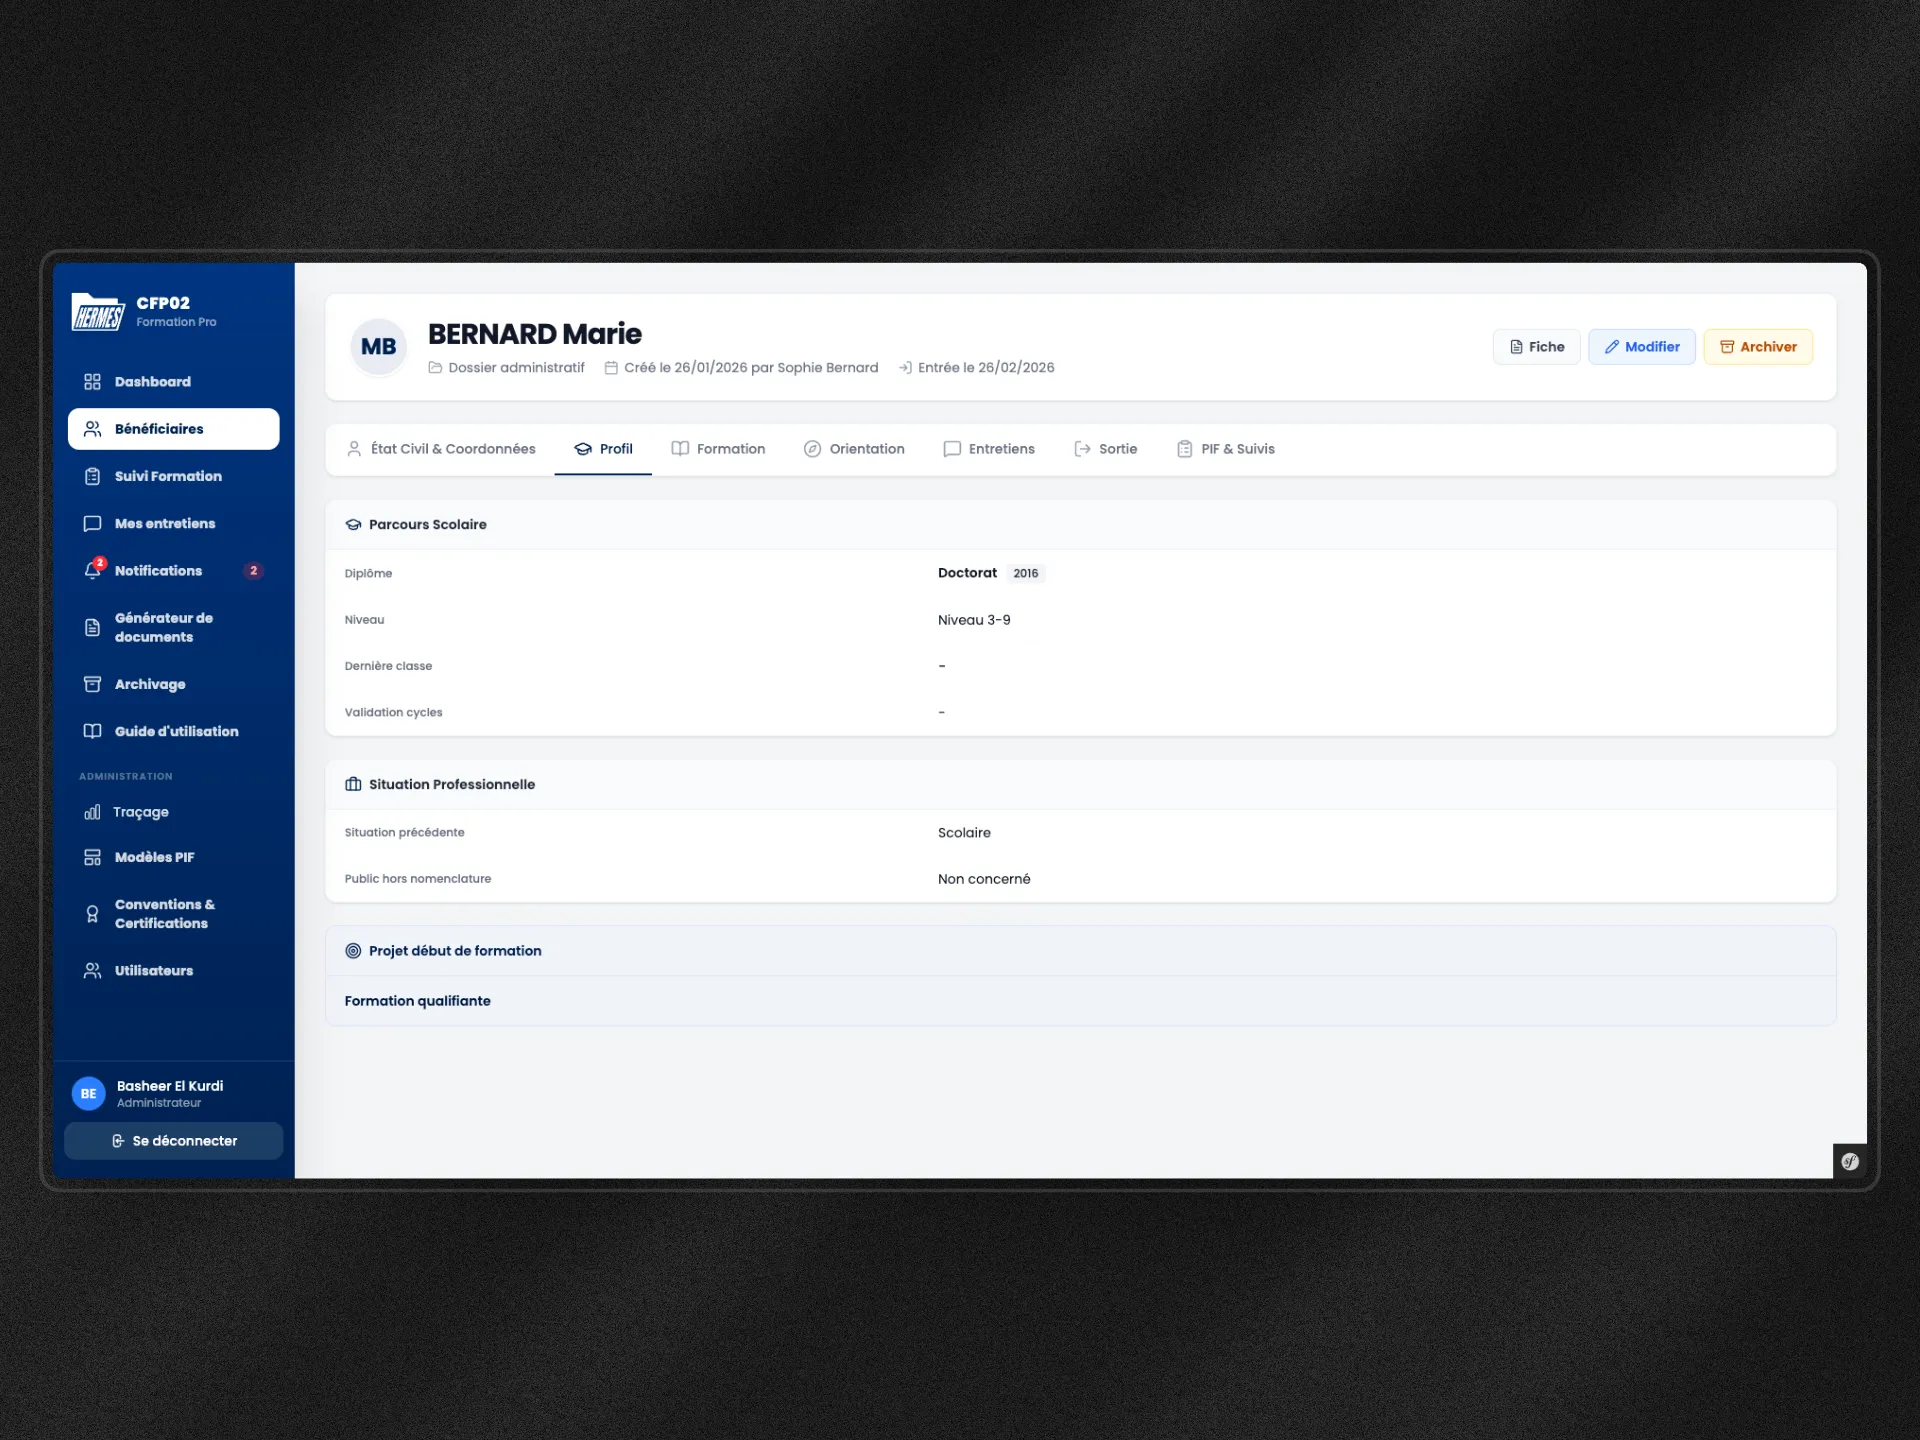Open the Entretiens tab
This screenshot has width=1920, height=1440.
coord(989,449)
